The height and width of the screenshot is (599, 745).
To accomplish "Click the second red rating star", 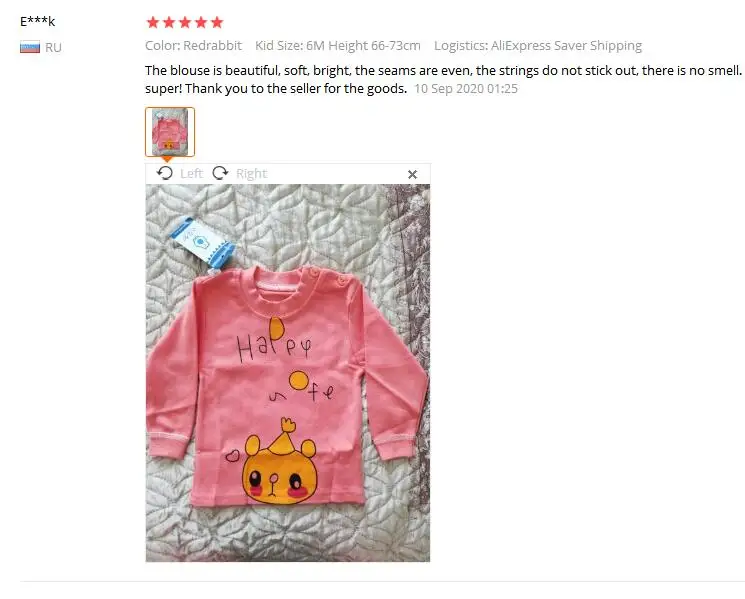I will click(x=169, y=22).
